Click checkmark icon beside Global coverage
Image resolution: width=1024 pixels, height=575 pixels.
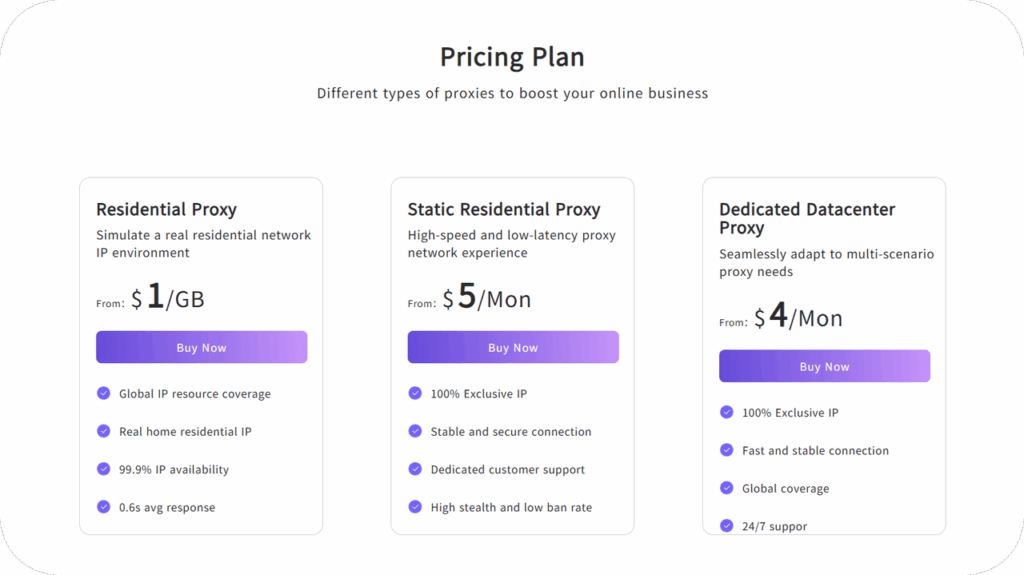[x=726, y=487]
